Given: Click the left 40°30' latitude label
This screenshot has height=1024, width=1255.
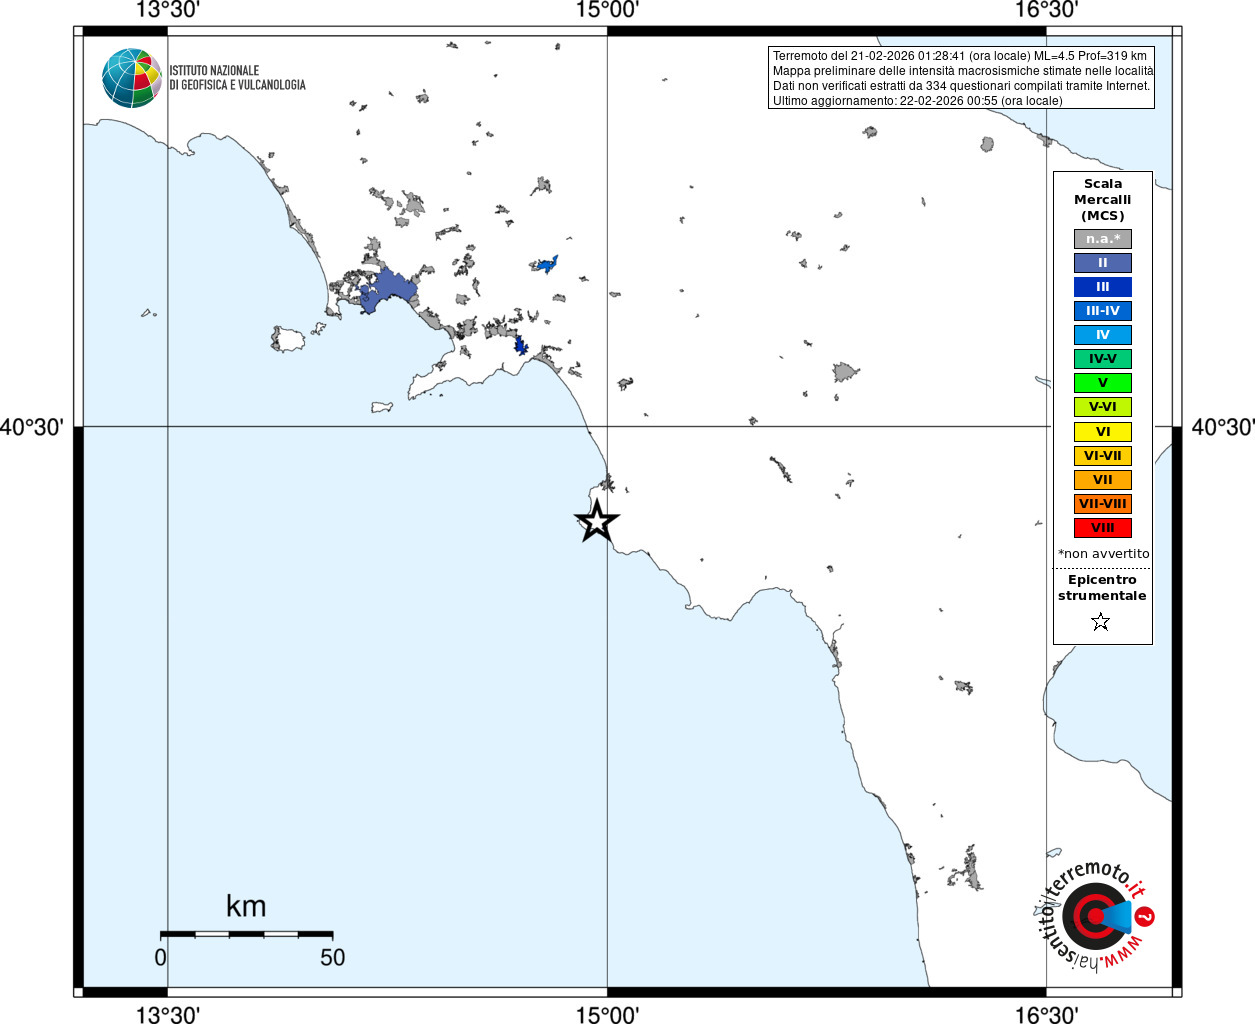Looking at the screenshot, I should point(33,428).
